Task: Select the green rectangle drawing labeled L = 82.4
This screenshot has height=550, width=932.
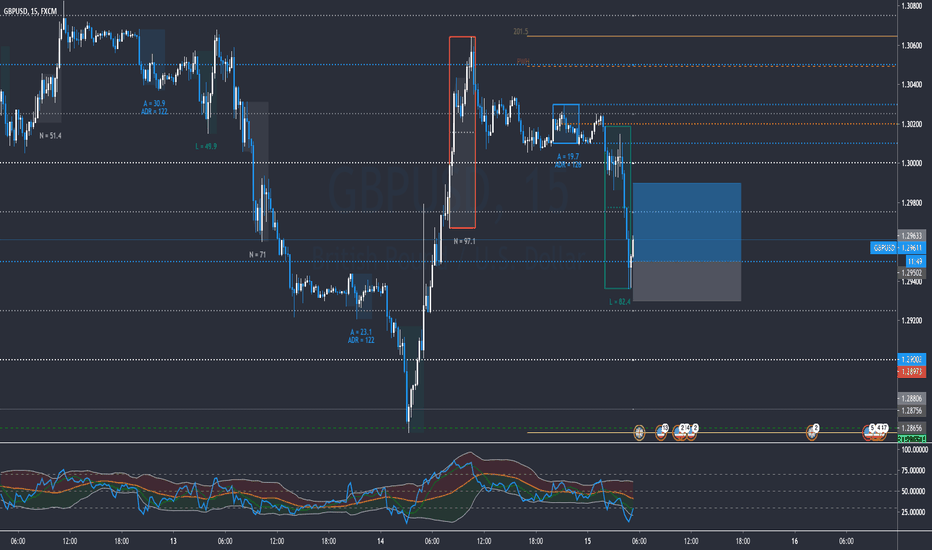Action: click(618, 207)
